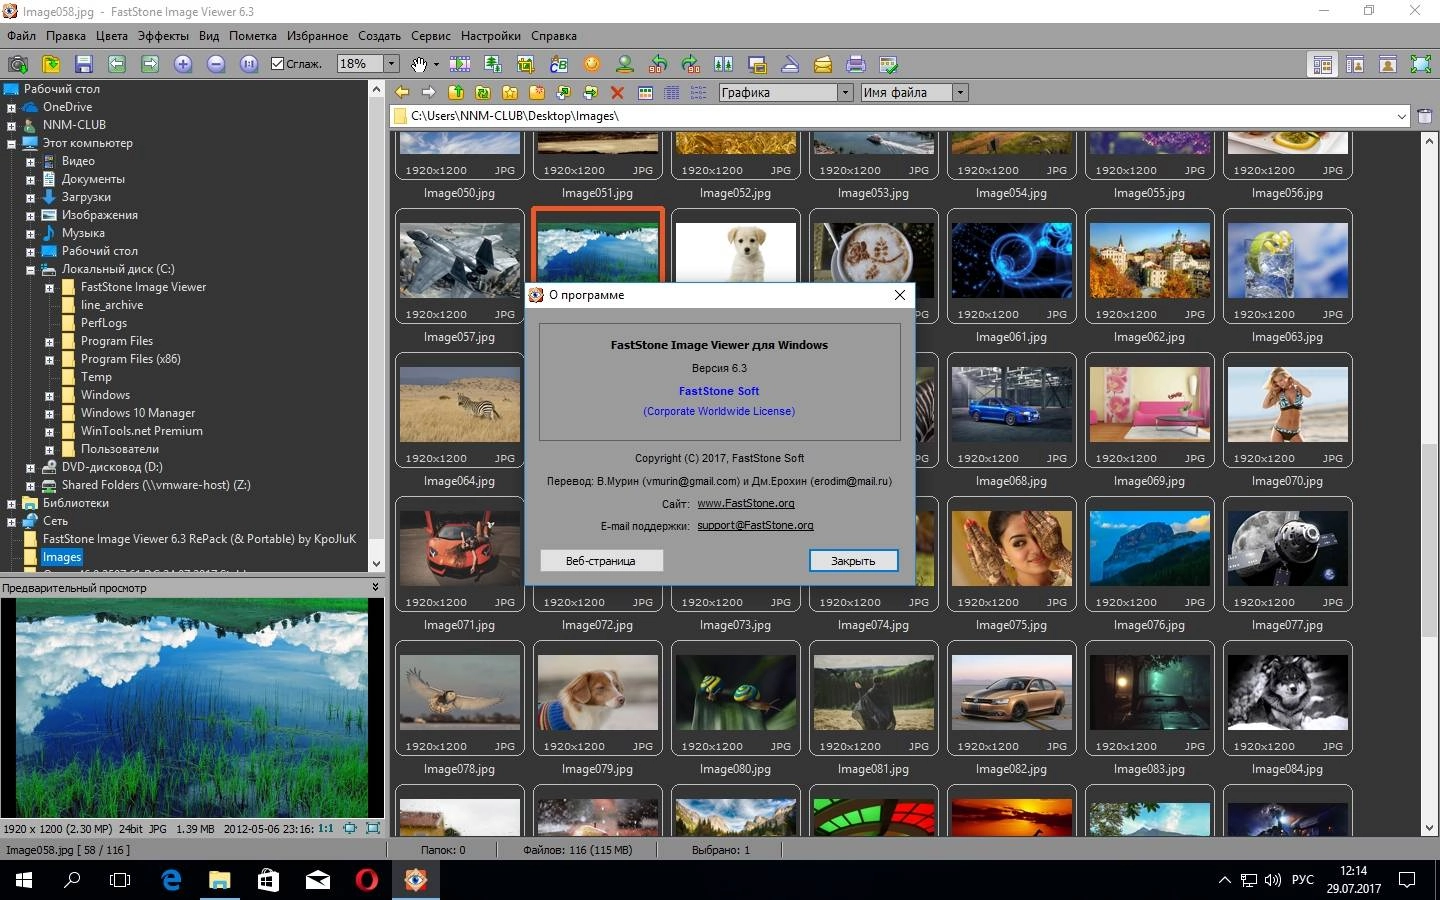Viewport: 1440px width, 900px height.
Task: Click the РУС language indicator
Action: 1303,880
